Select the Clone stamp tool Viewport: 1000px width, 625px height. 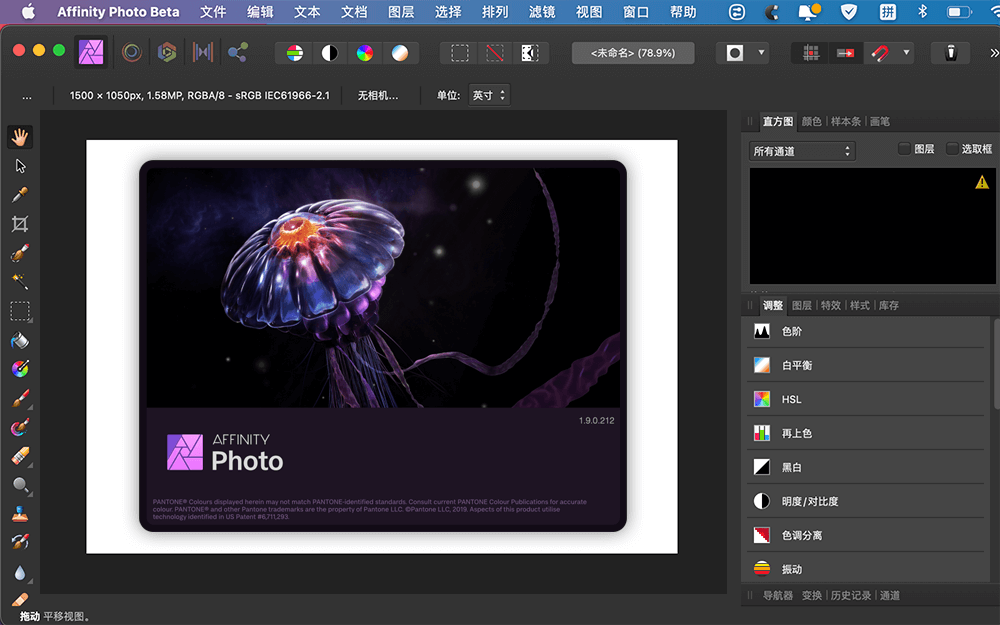(20, 514)
